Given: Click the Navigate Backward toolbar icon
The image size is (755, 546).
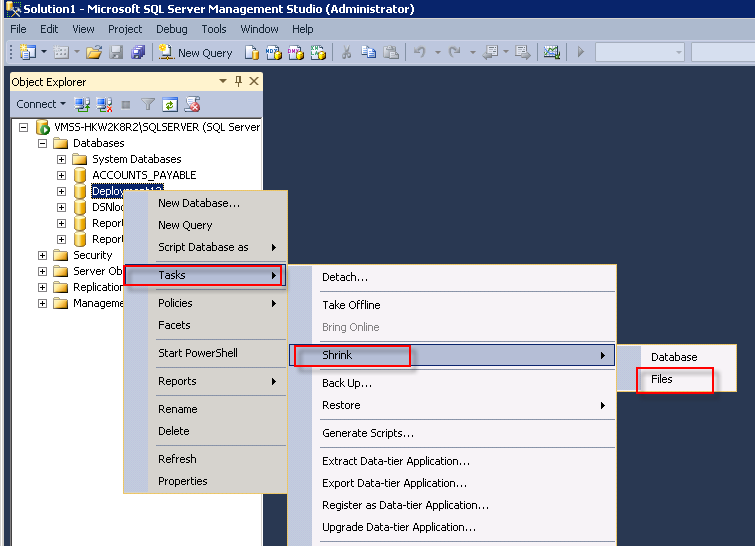Looking at the screenshot, I should [x=491, y=52].
